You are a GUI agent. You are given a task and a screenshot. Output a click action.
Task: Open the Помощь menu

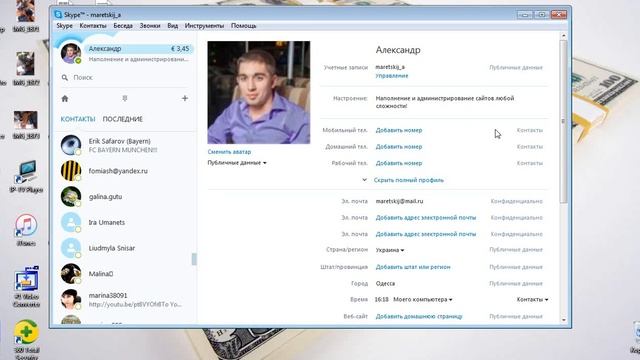pos(244,26)
